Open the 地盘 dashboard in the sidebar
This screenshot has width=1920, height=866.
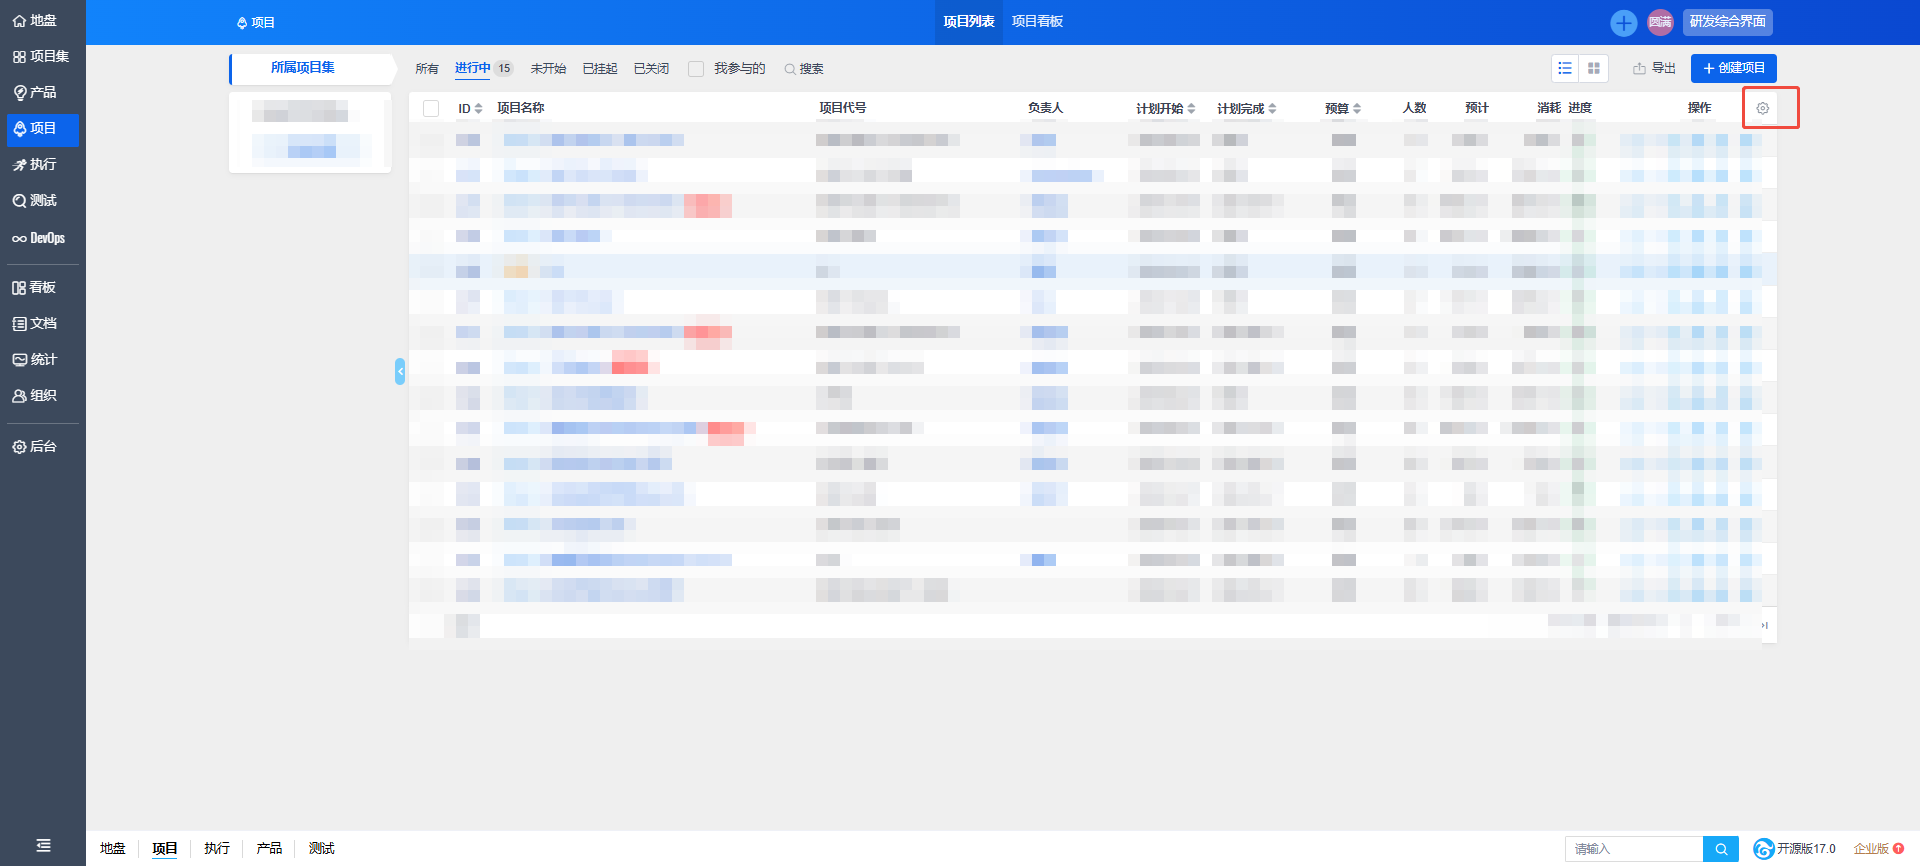click(x=35, y=20)
